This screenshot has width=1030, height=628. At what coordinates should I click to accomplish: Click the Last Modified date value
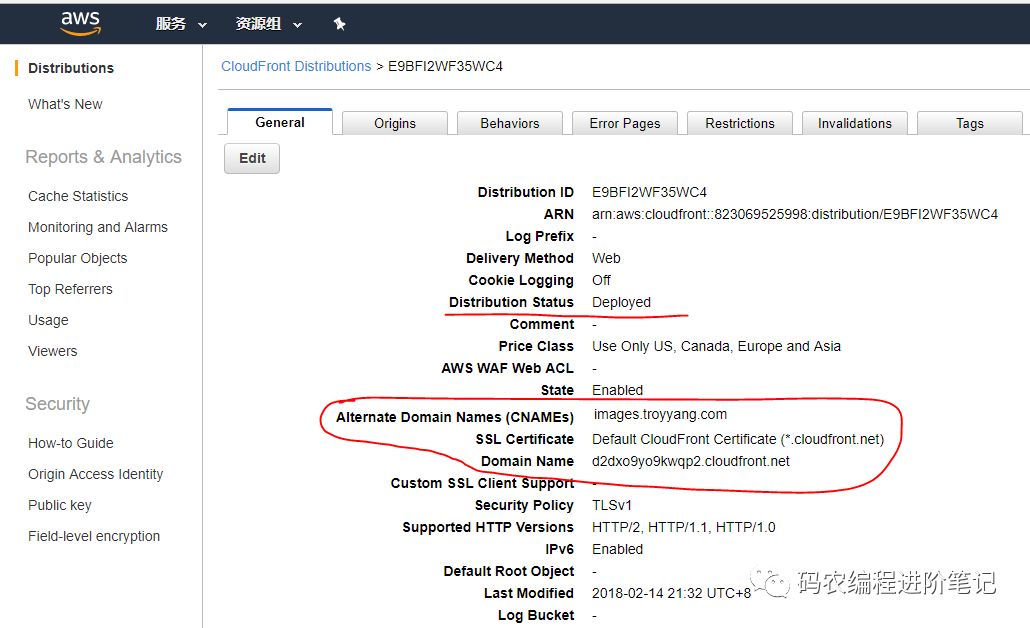coord(671,593)
